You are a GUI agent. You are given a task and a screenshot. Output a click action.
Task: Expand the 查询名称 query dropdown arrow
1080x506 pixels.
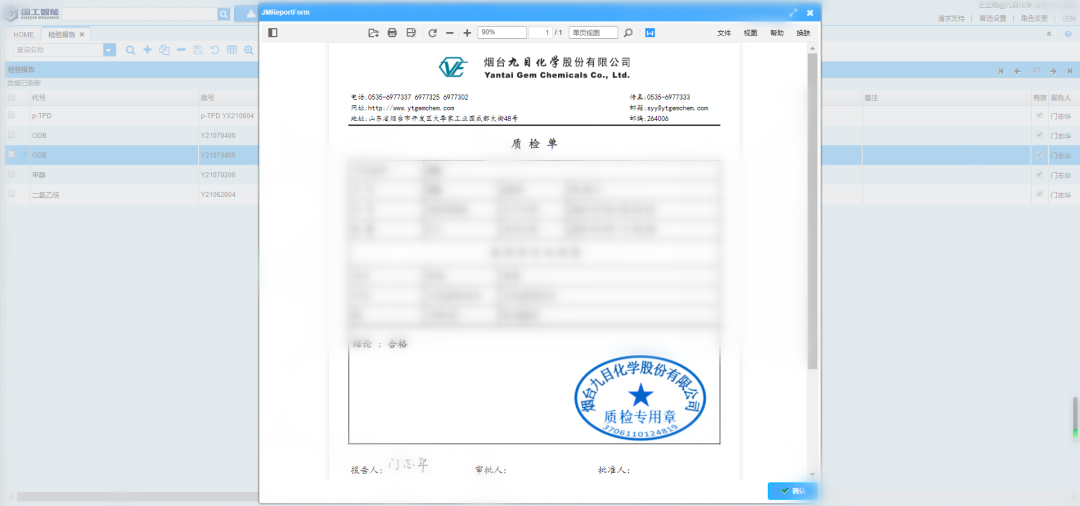click(109, 50)
